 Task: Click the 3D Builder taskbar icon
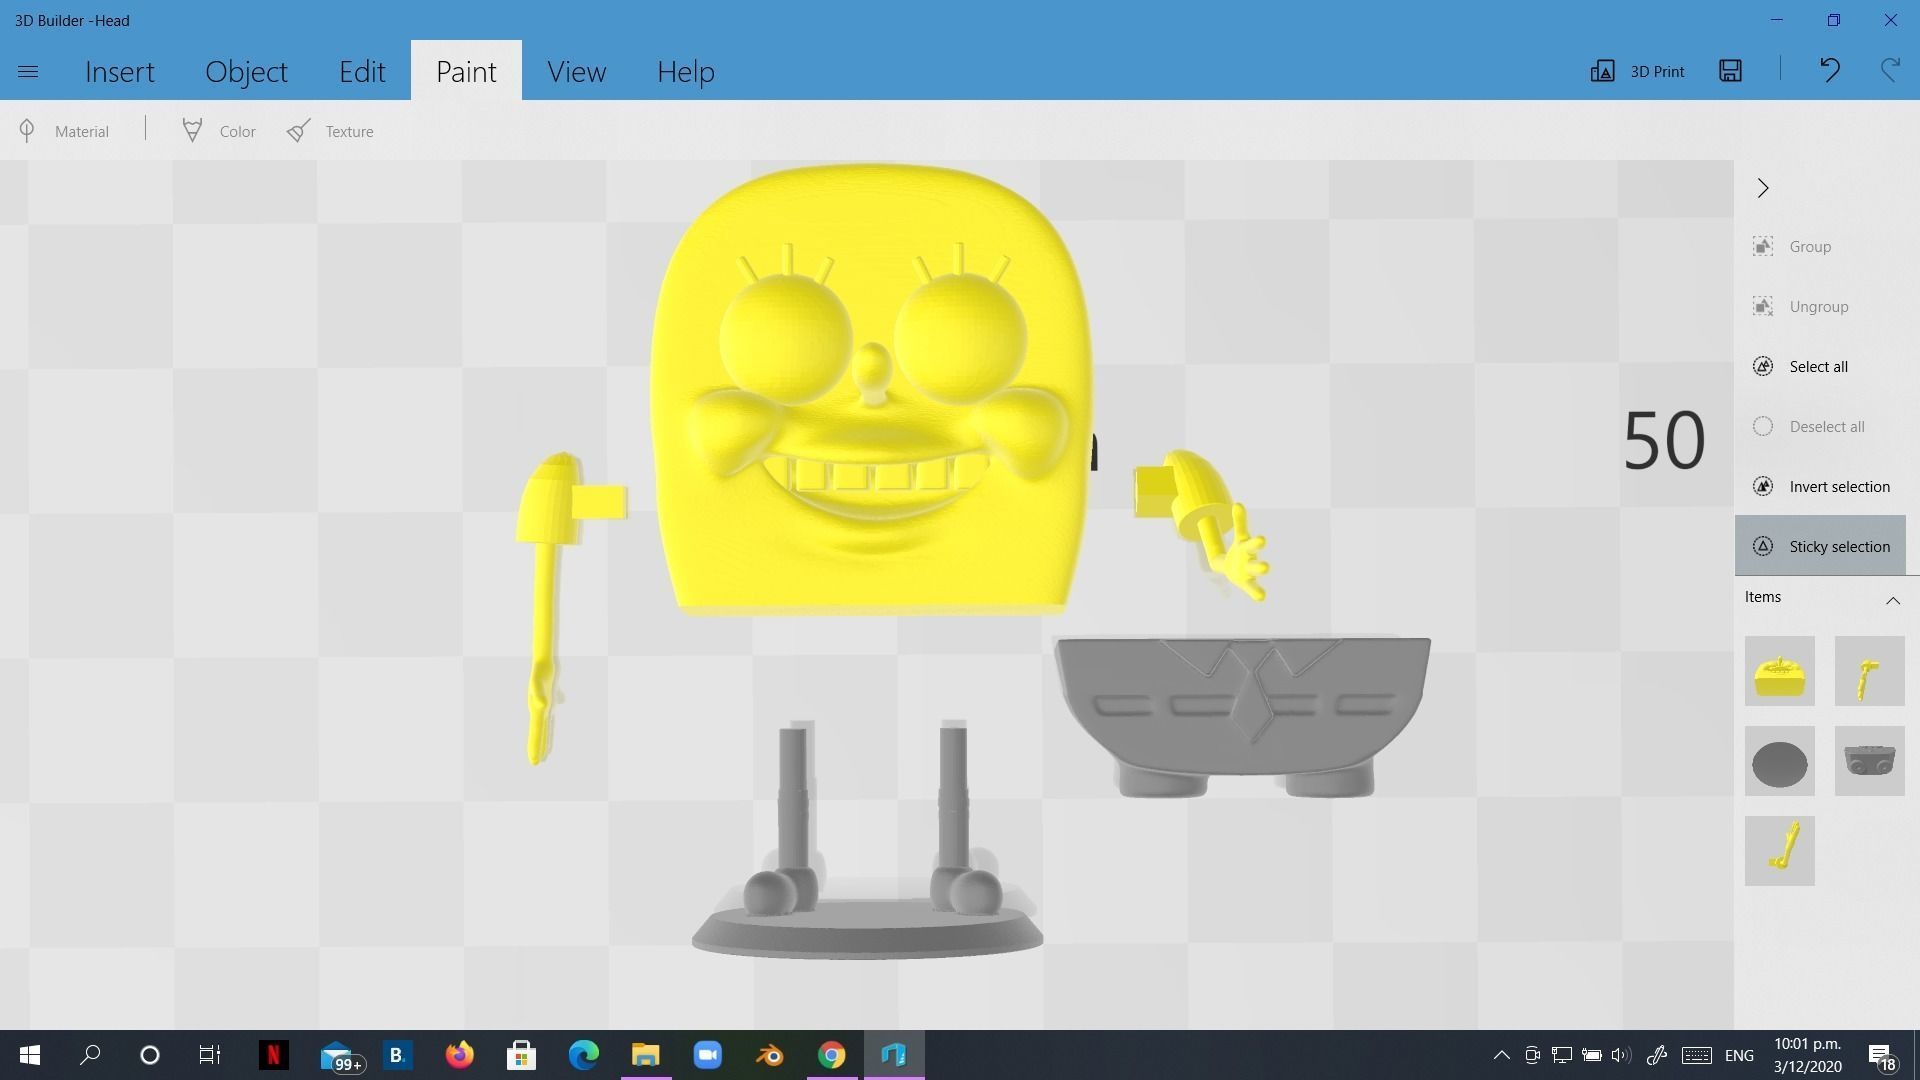(893, 1055)
